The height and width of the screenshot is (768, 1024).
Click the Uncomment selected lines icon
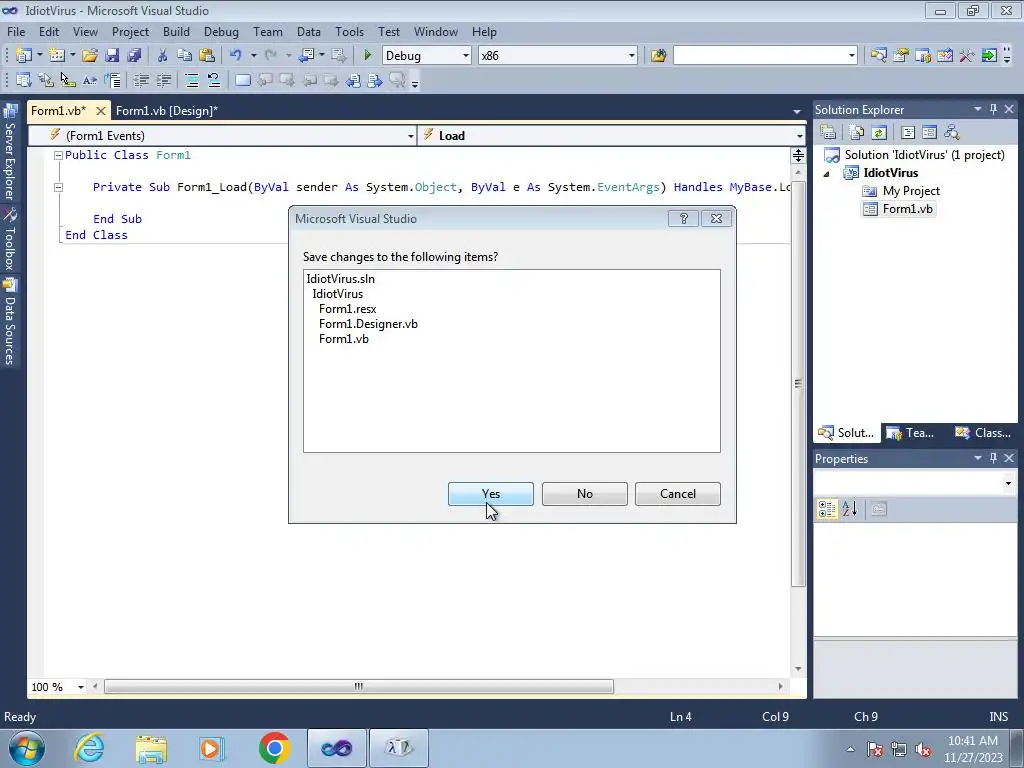pyautogui.click(x=214, y=80)
